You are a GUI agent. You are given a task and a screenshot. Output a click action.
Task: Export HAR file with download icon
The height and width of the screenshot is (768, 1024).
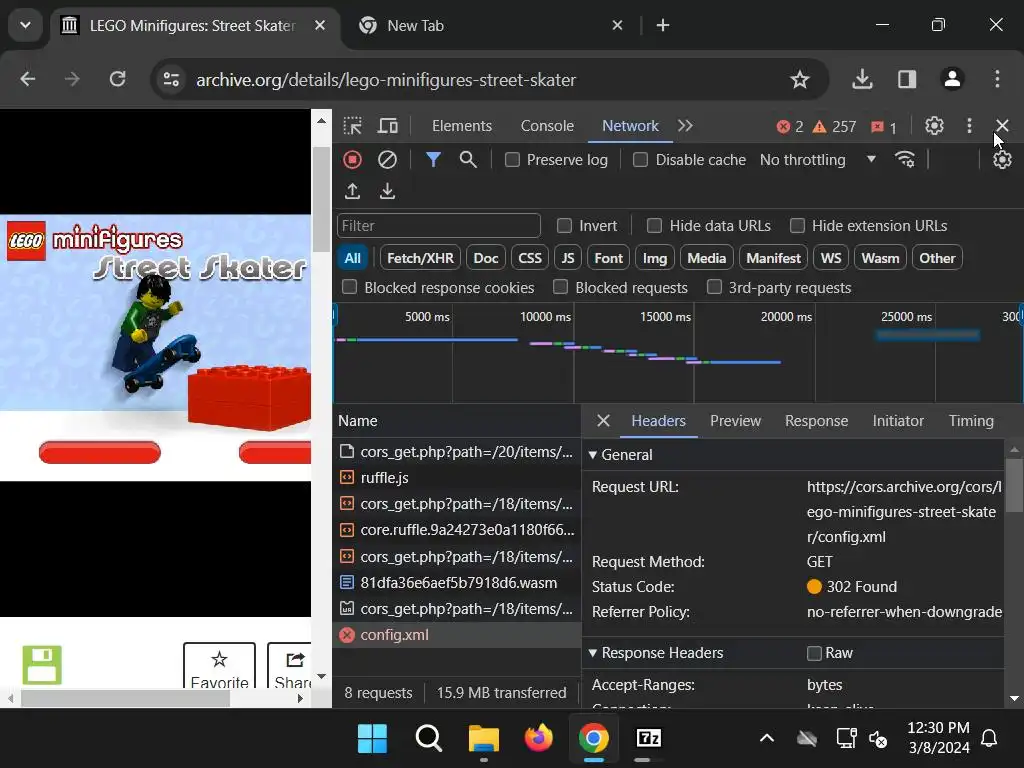click(387, 191)
